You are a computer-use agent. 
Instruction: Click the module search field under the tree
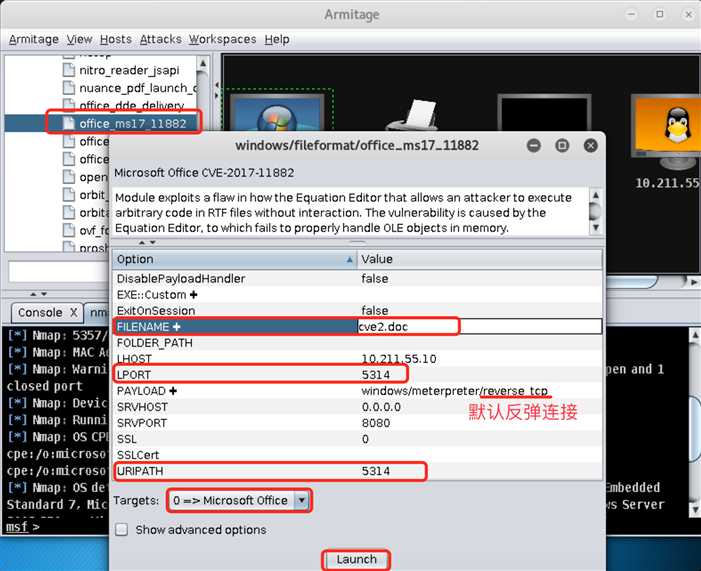click(58, 271)
